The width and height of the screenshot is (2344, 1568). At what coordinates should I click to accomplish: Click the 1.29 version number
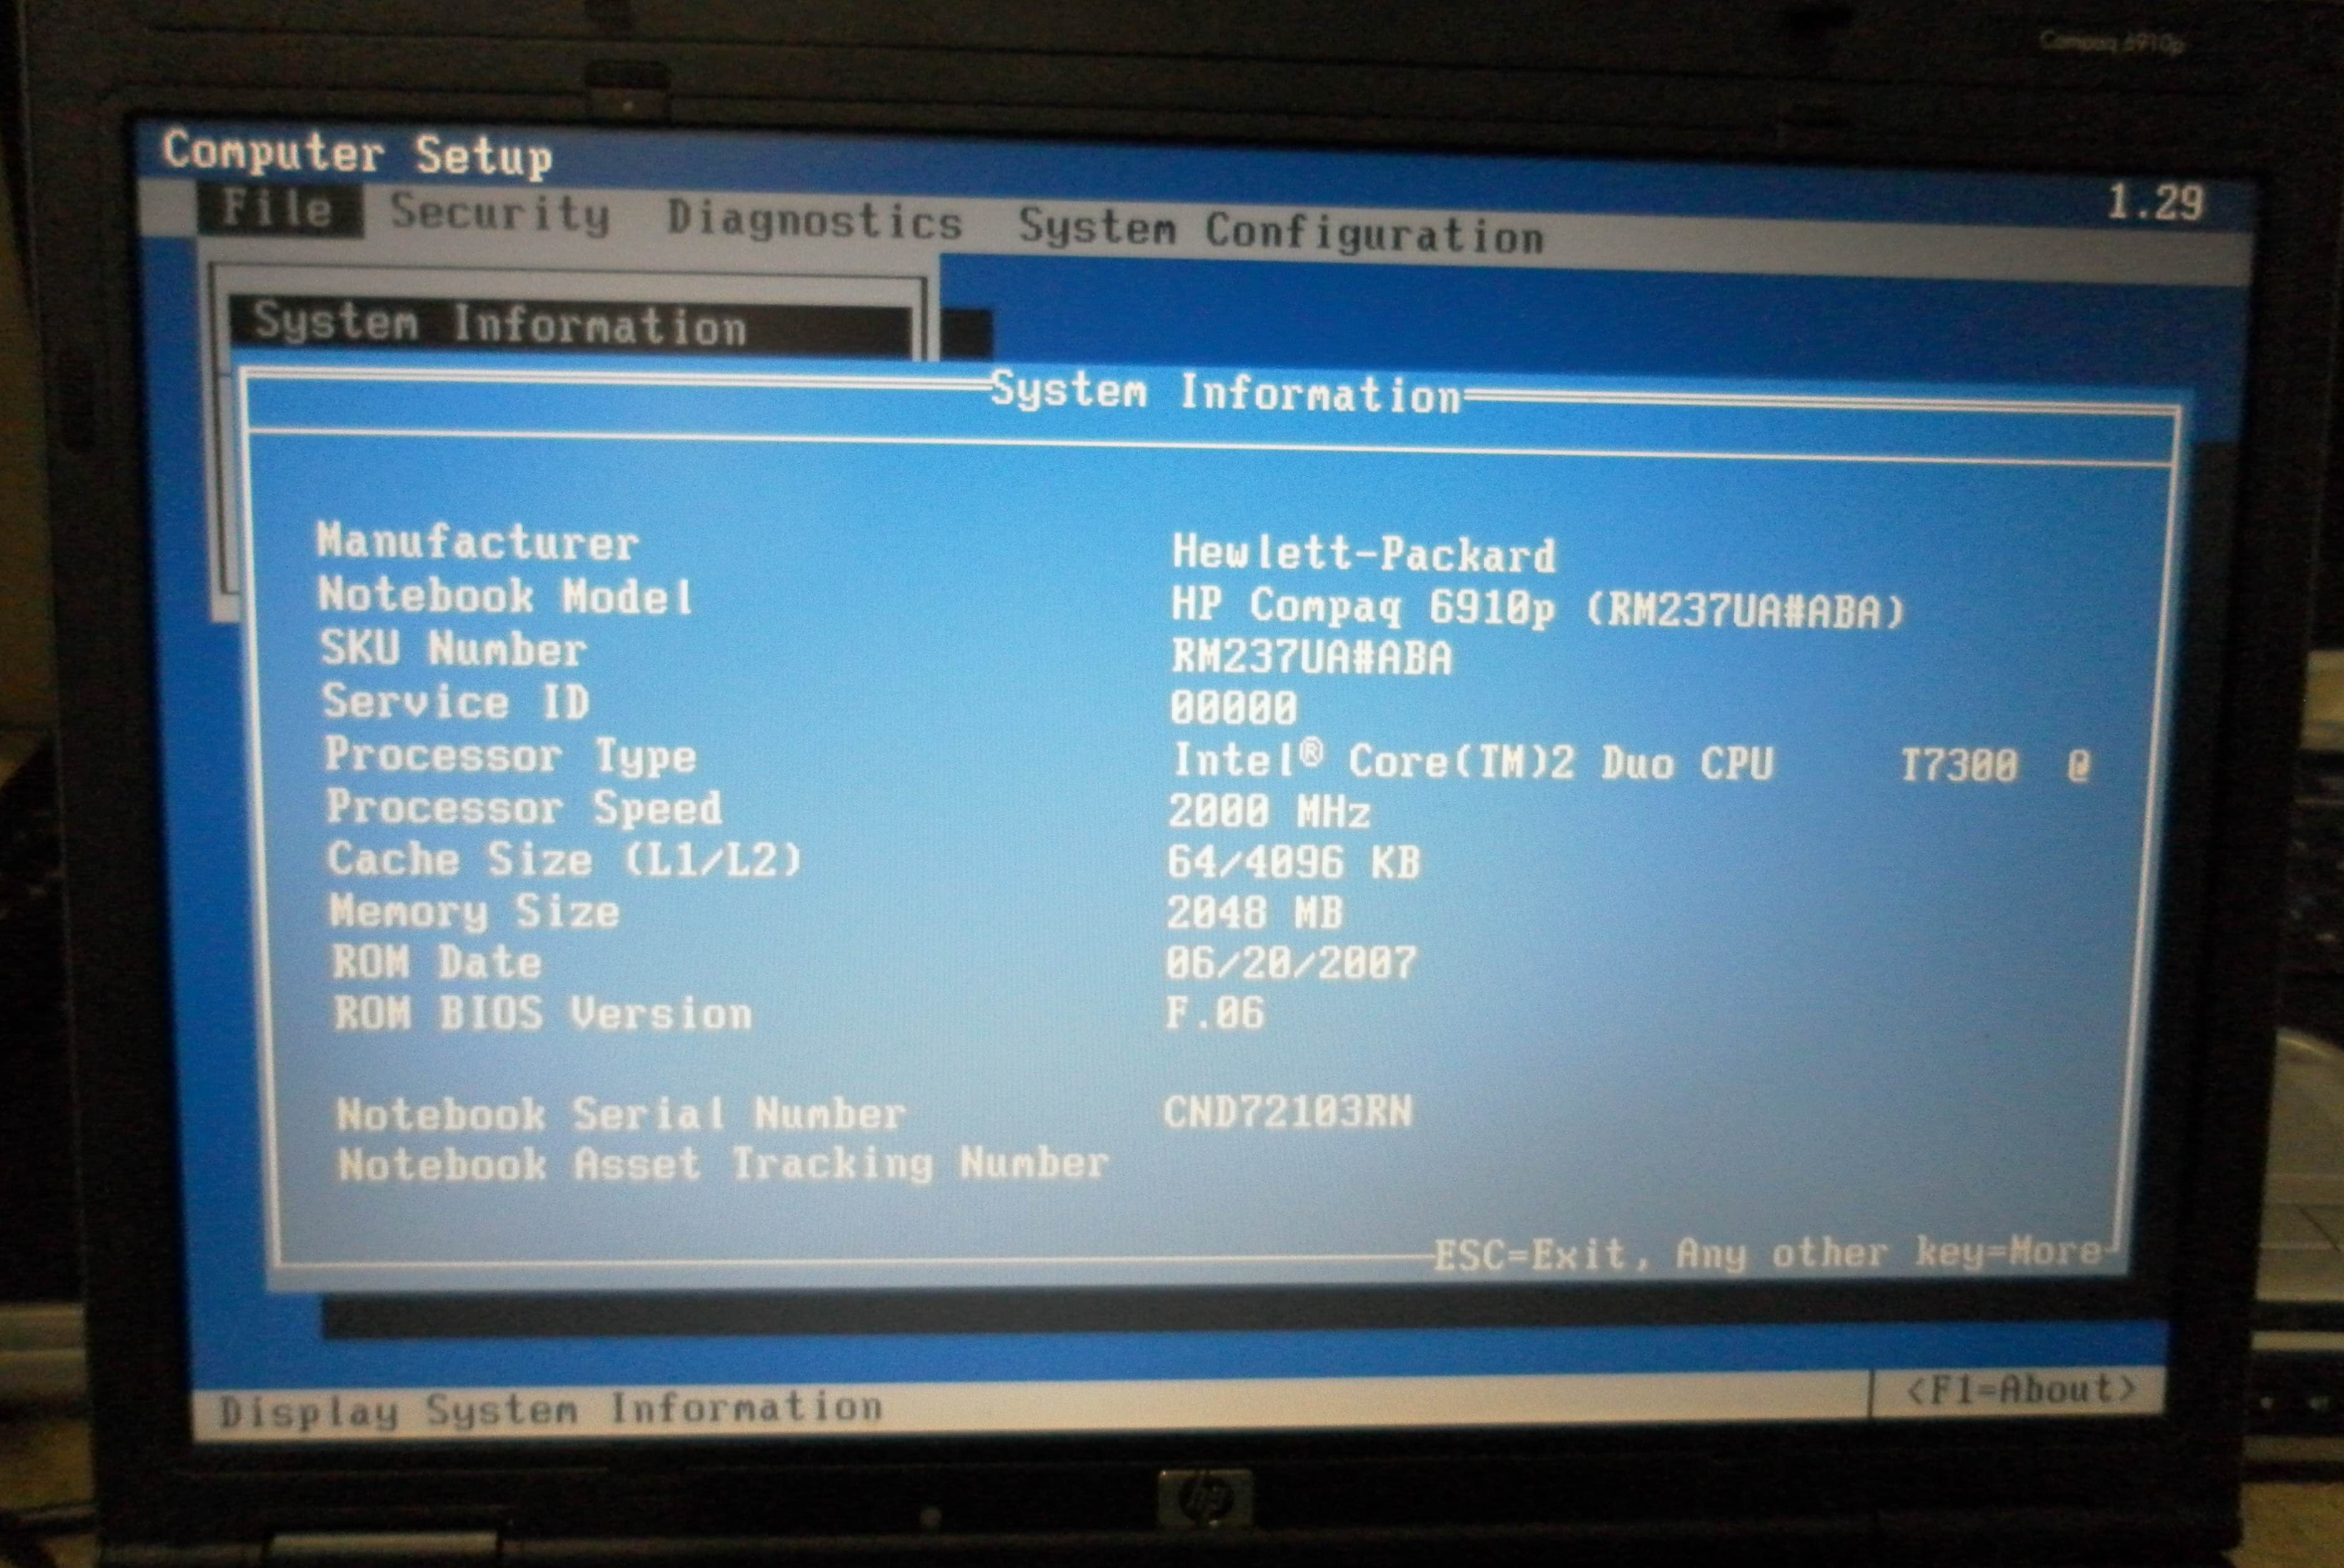[x=2155, y=203]
